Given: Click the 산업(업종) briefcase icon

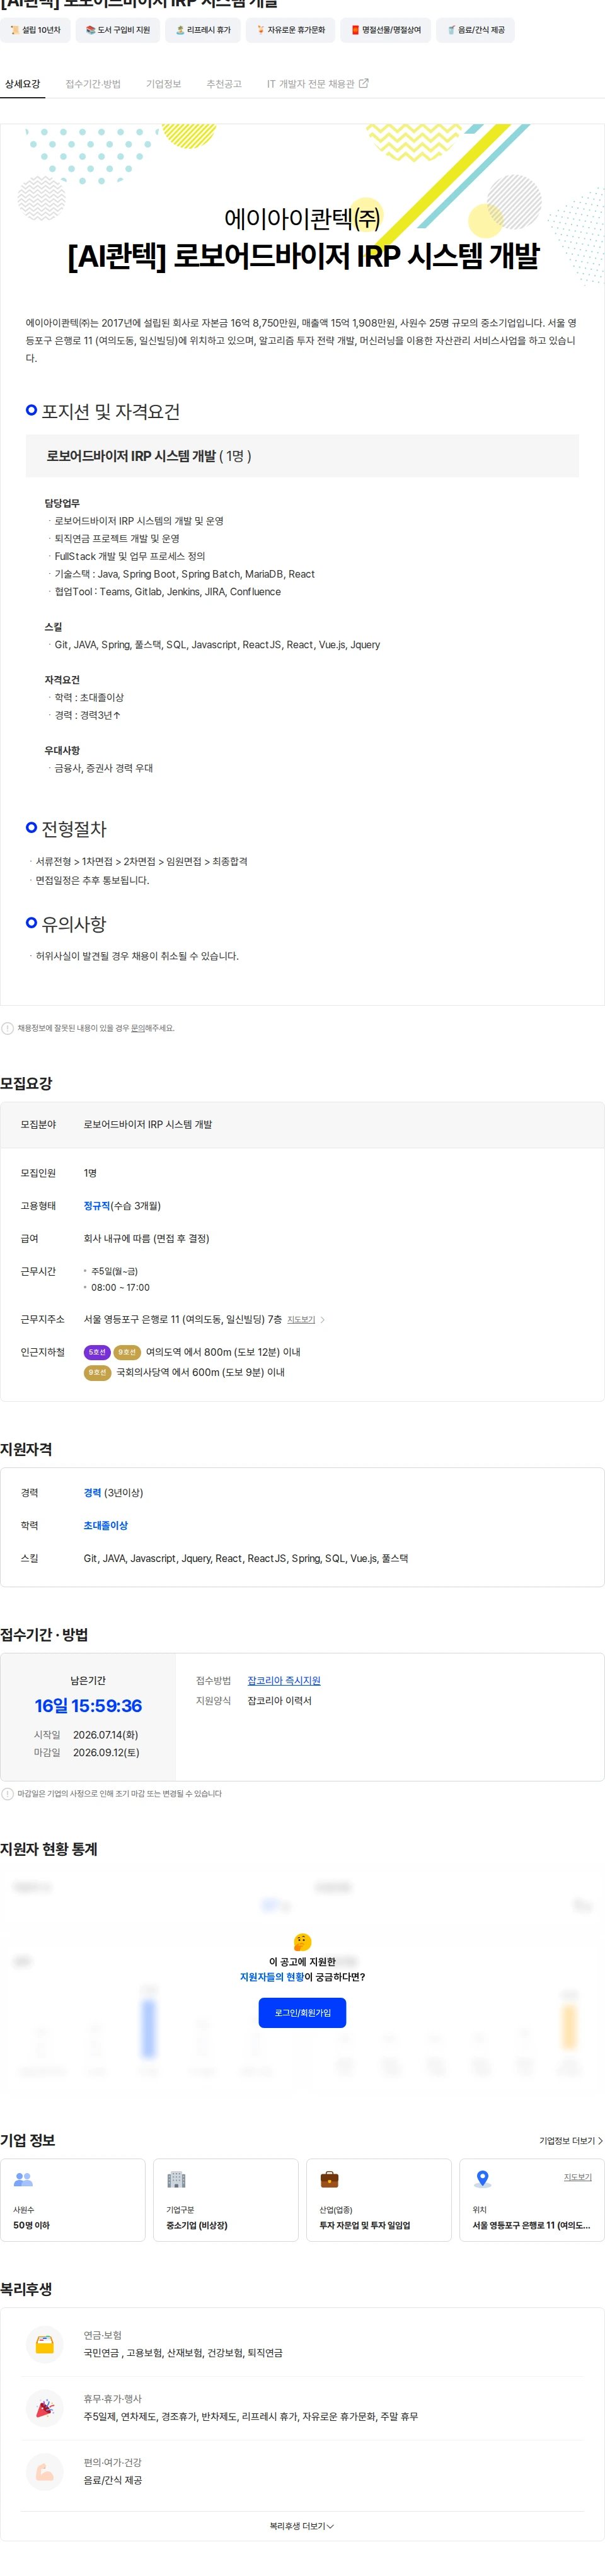Looking at the screenshot, I should (x=329, y=2179).
